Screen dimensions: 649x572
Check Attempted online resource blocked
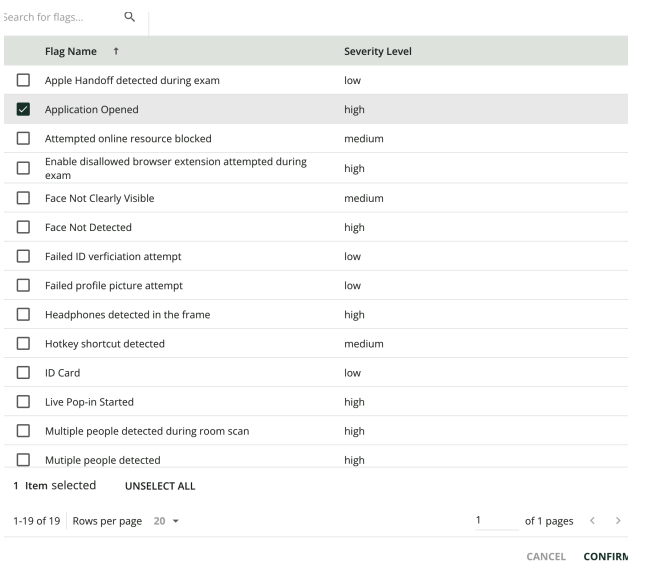tap(23, 138)
